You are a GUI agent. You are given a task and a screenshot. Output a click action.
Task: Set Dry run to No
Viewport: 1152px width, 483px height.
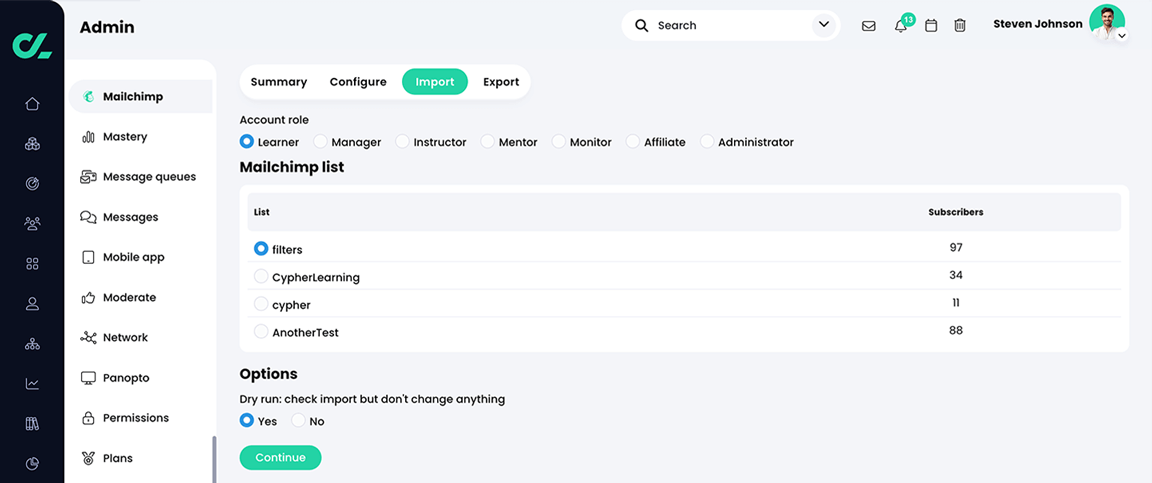point(298,421)
